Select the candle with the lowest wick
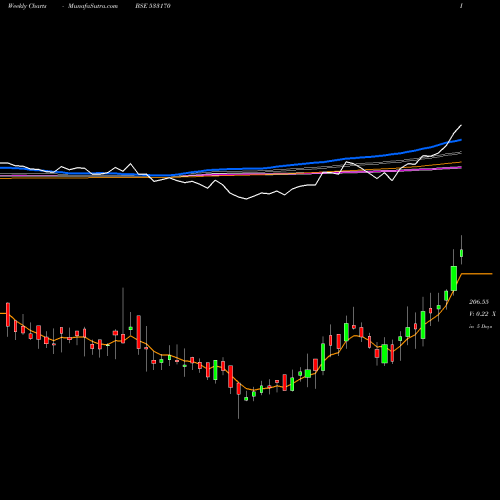This screenshot has width=500, height=500. (x=239, y=389)
